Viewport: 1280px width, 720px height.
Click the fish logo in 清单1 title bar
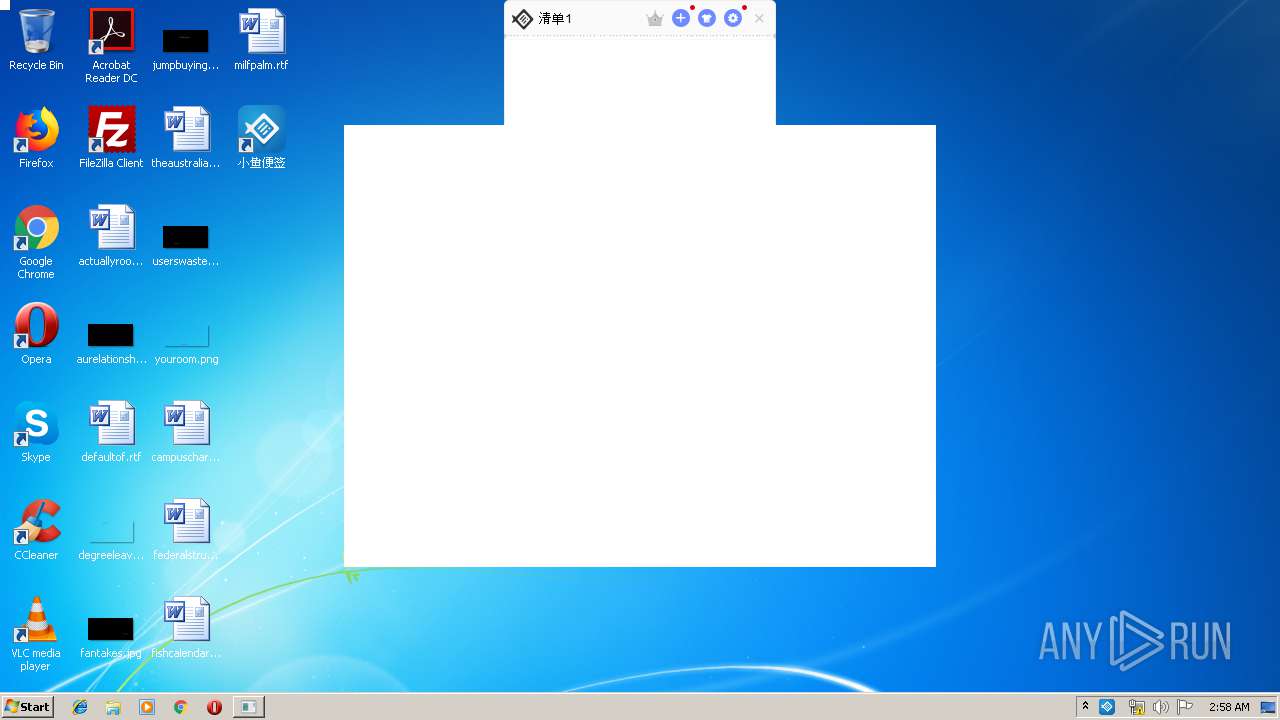point(522,18)
